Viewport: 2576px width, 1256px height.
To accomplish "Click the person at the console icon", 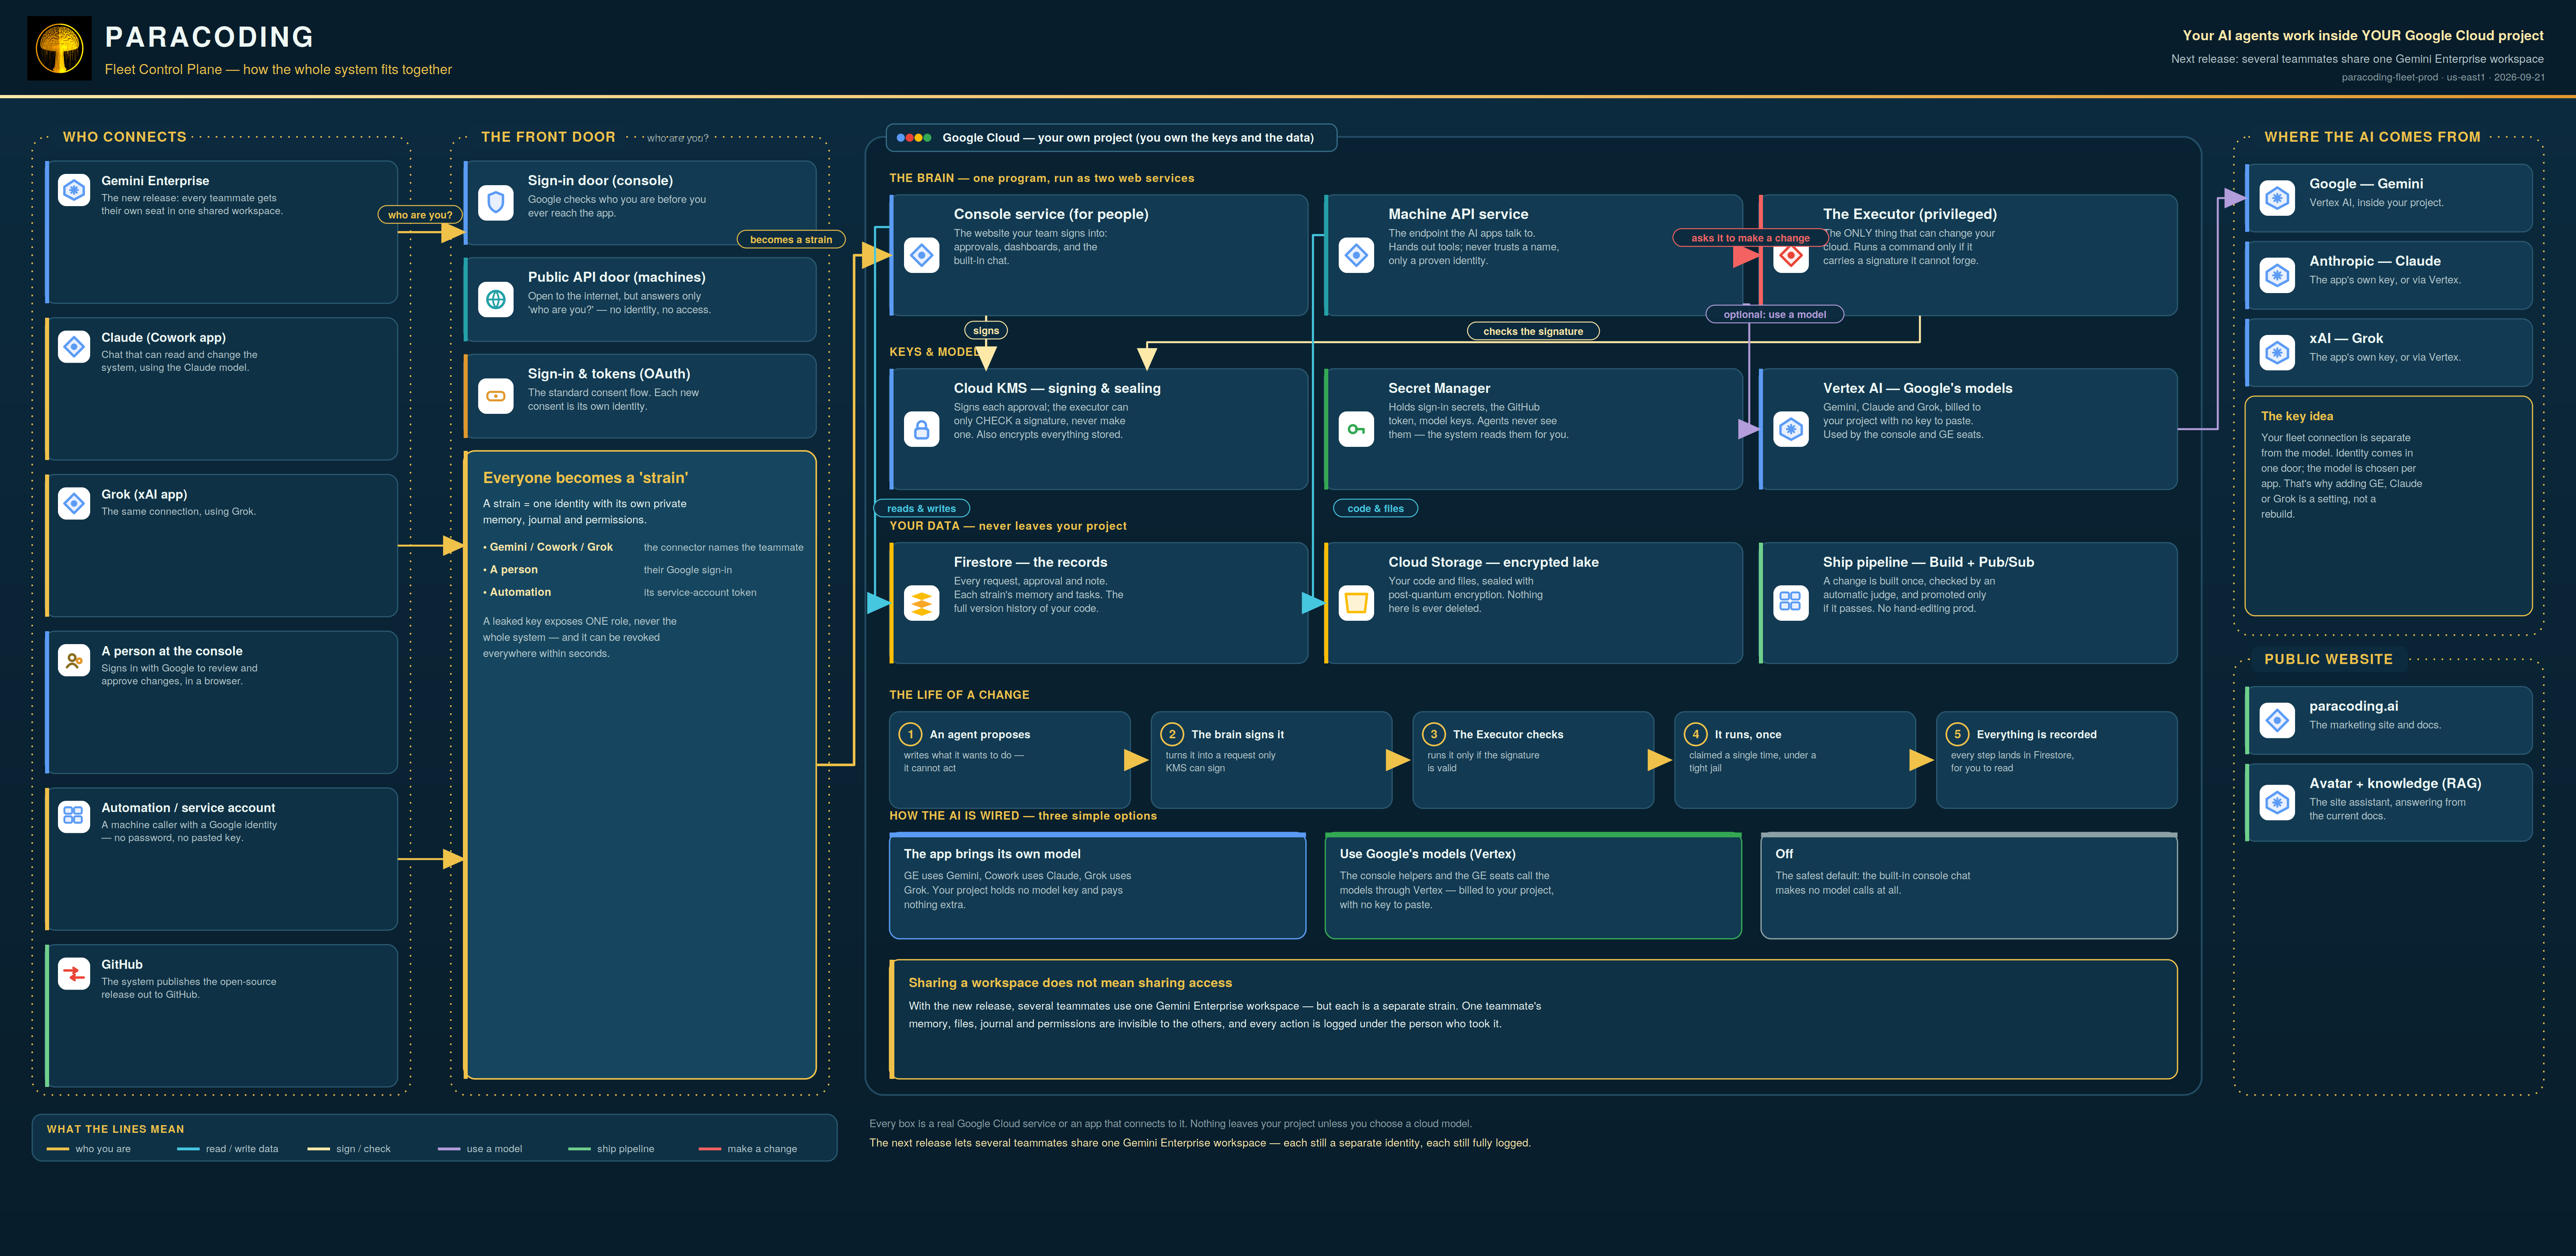I will (74, 660).
